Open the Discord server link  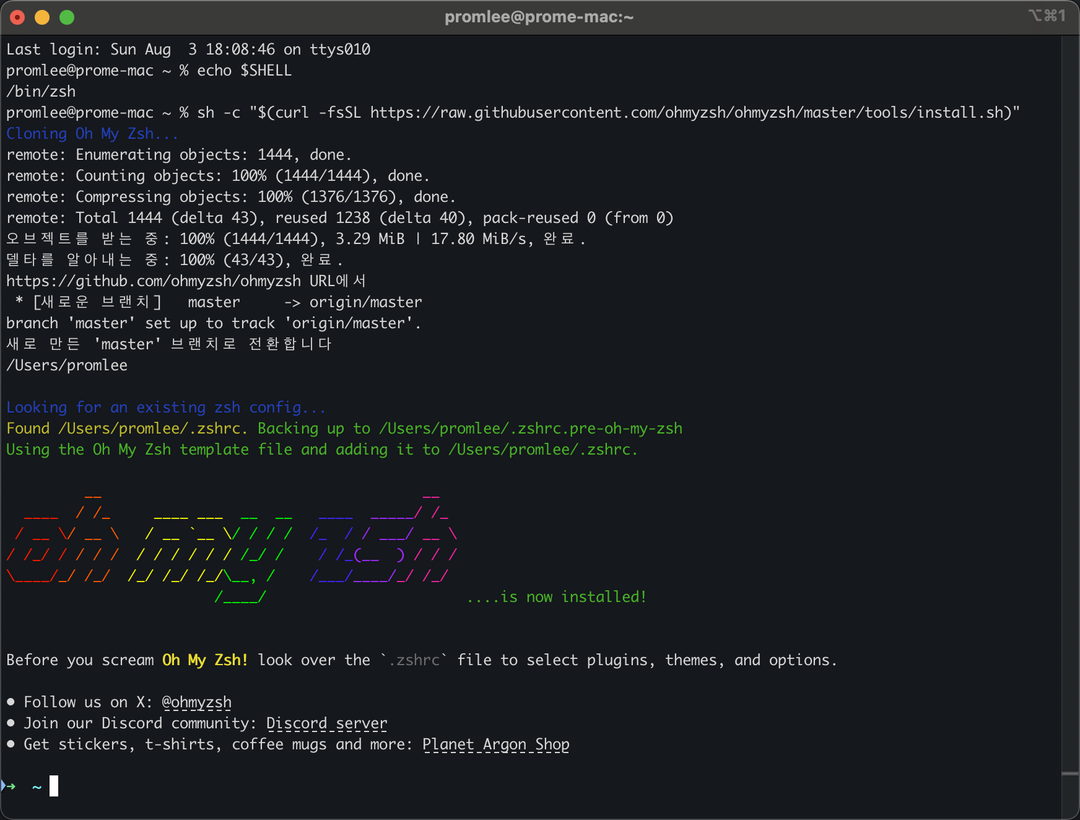pos(326,724)
